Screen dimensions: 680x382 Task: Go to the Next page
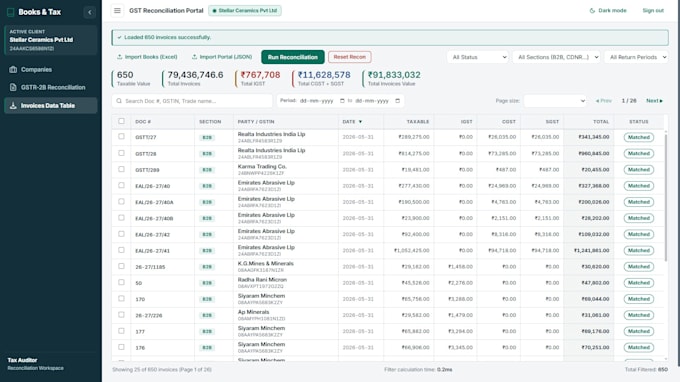click(654, 101)
